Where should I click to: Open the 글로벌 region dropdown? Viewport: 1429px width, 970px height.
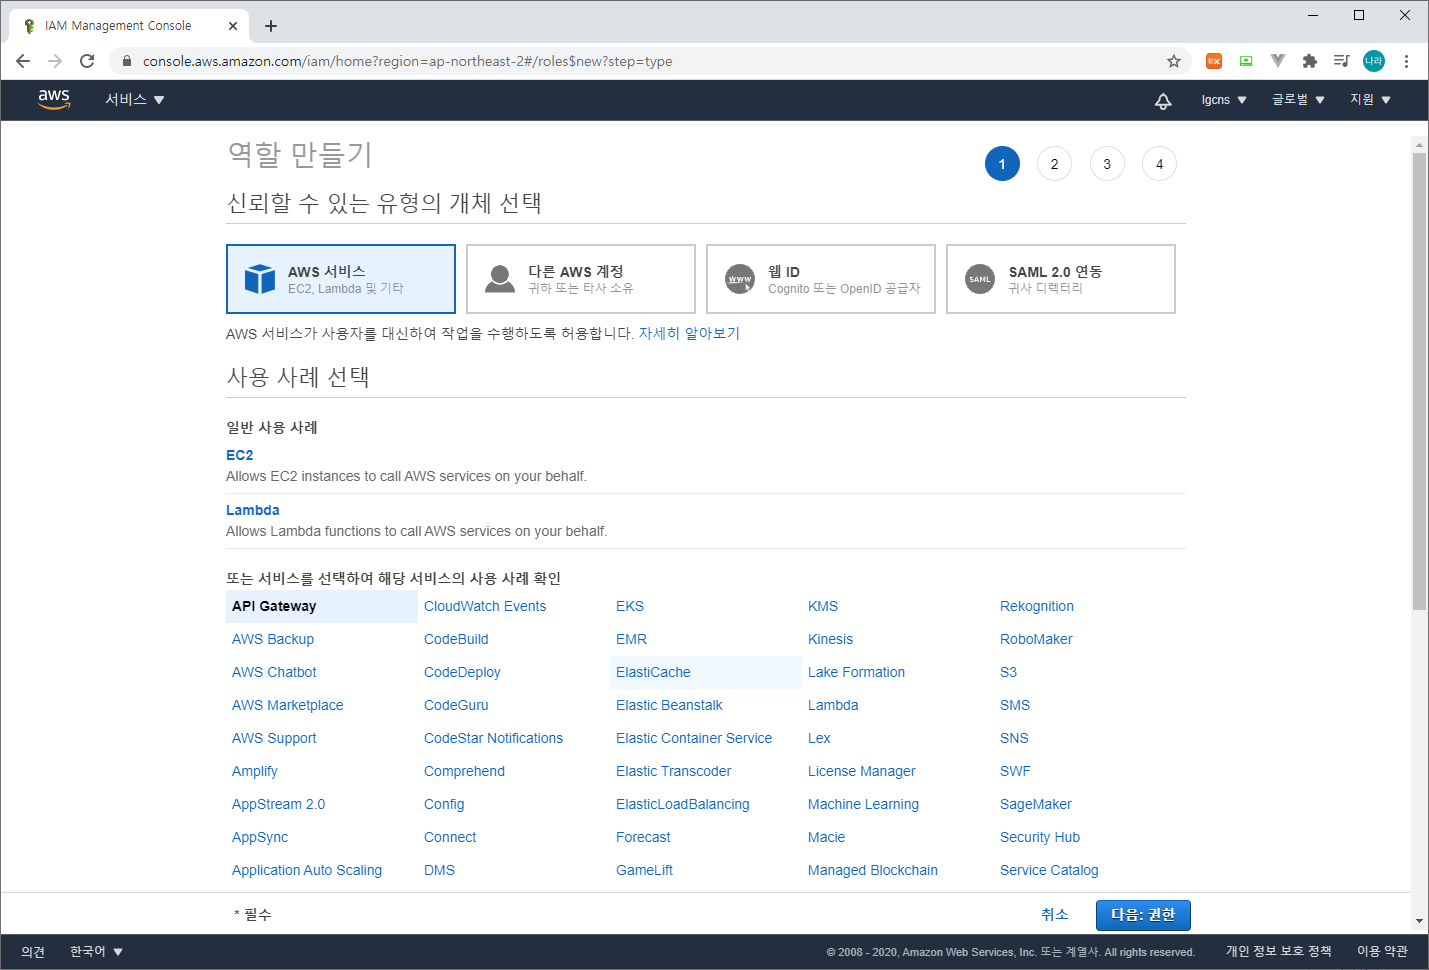1298,100
